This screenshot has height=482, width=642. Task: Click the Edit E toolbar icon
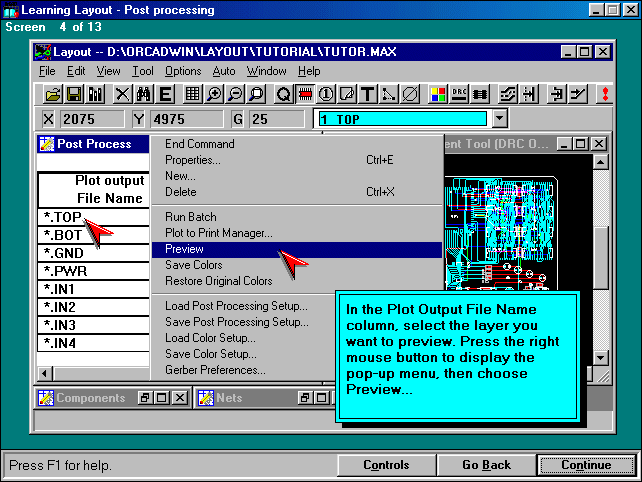pos(164,94)
